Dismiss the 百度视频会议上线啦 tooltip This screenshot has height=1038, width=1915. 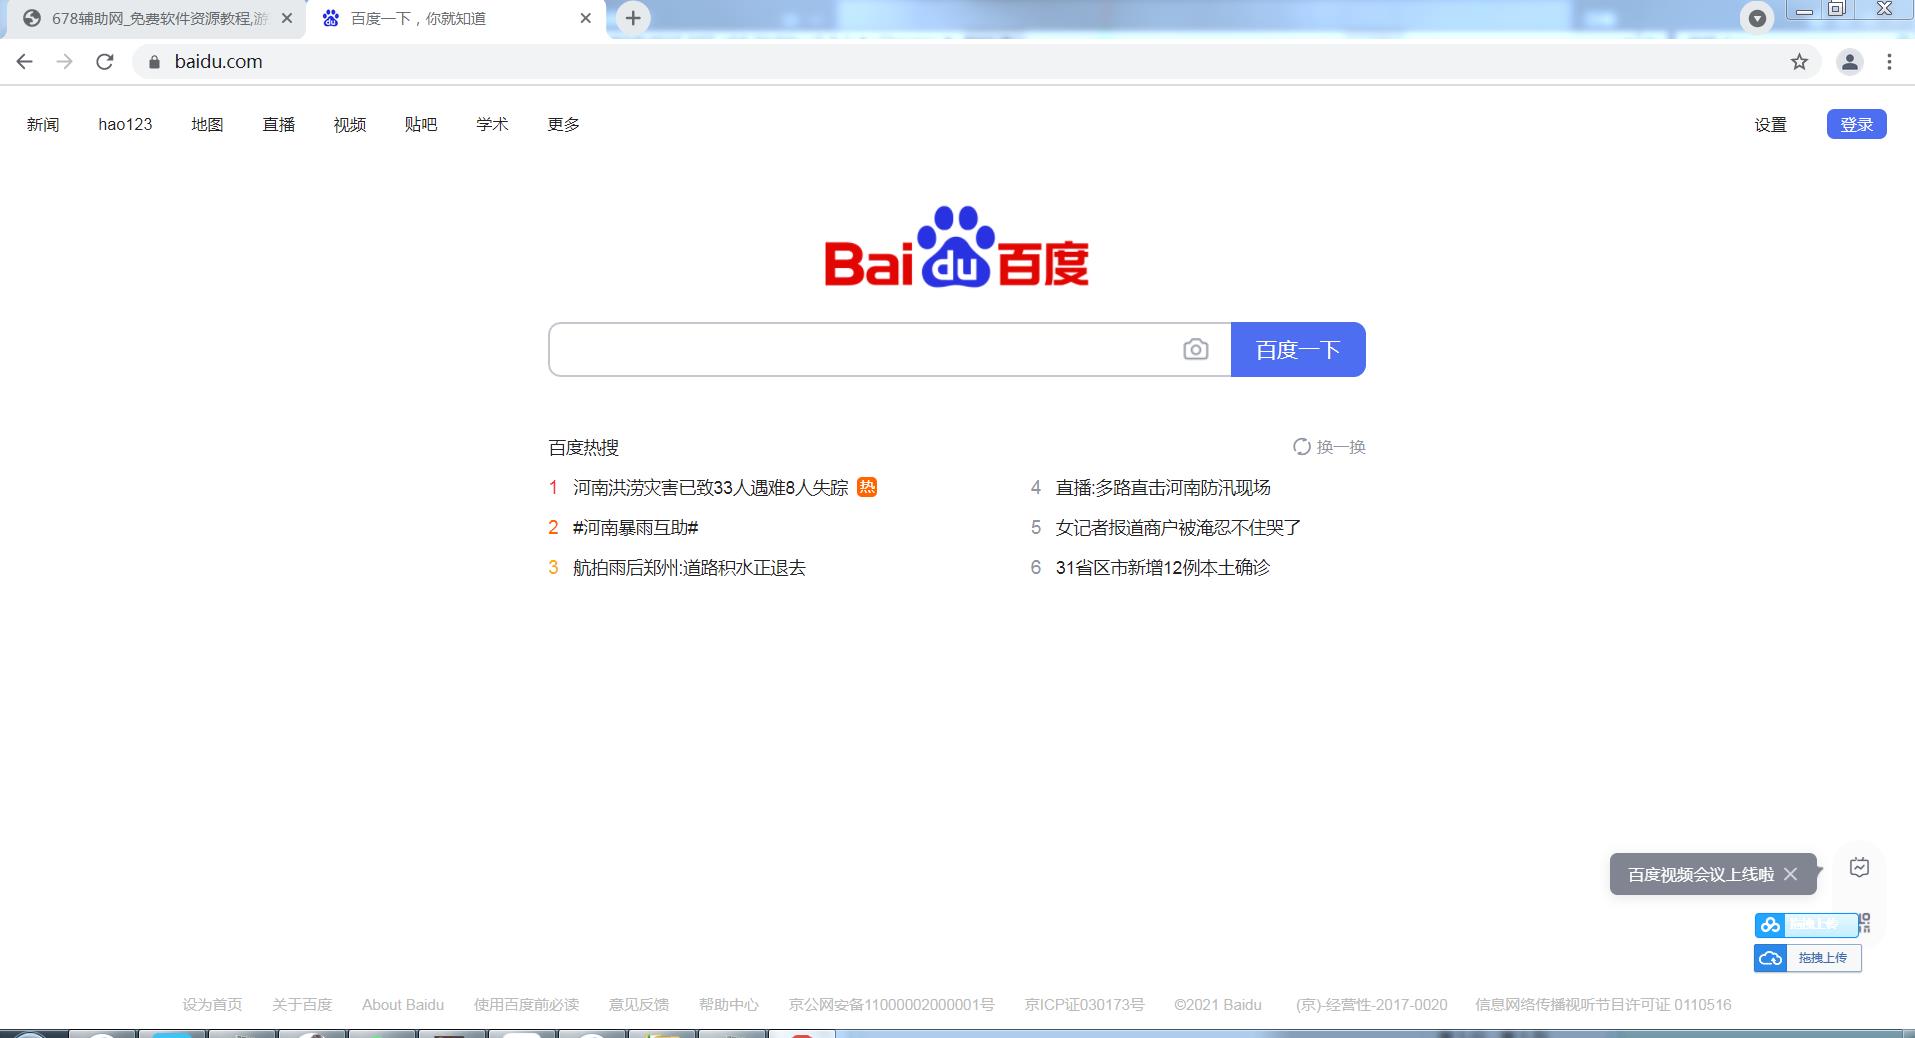[1790, 874]
